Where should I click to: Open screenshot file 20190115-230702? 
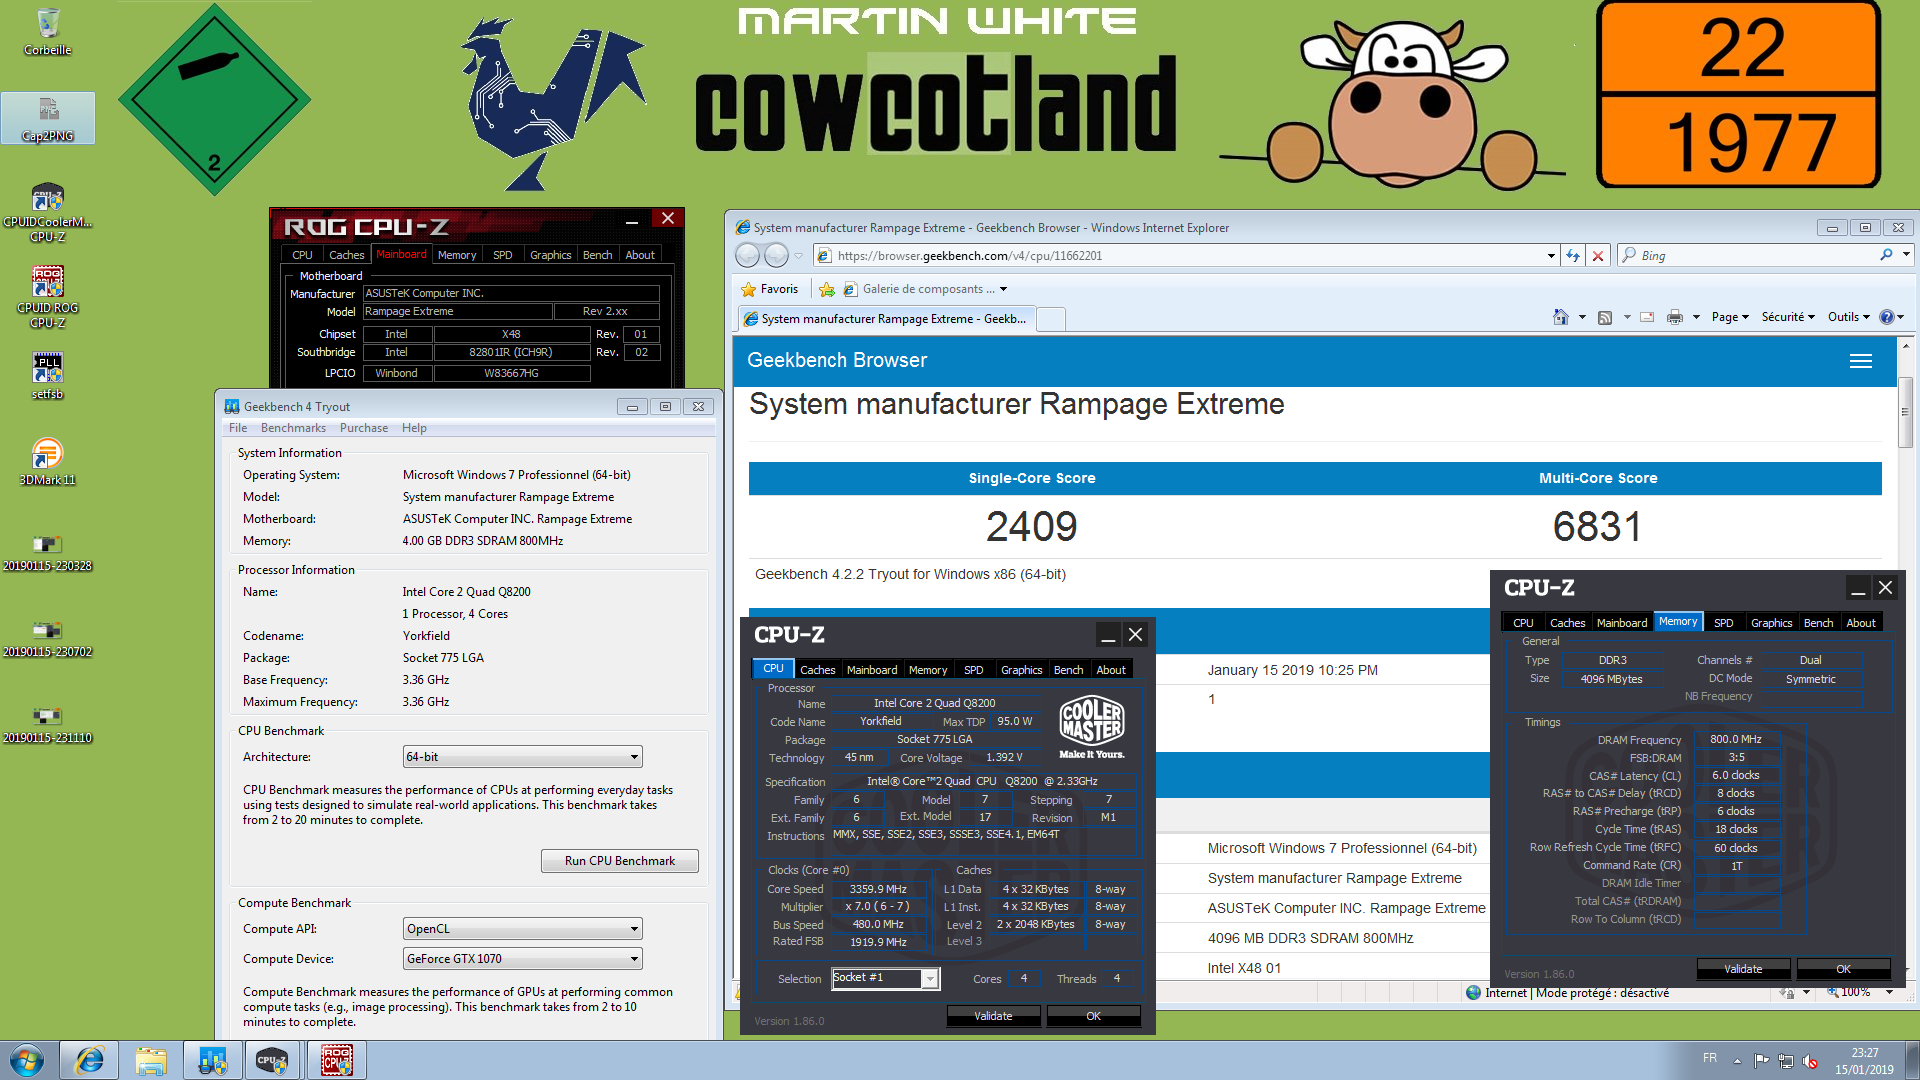pyautogui.click(x=47, y=638)
